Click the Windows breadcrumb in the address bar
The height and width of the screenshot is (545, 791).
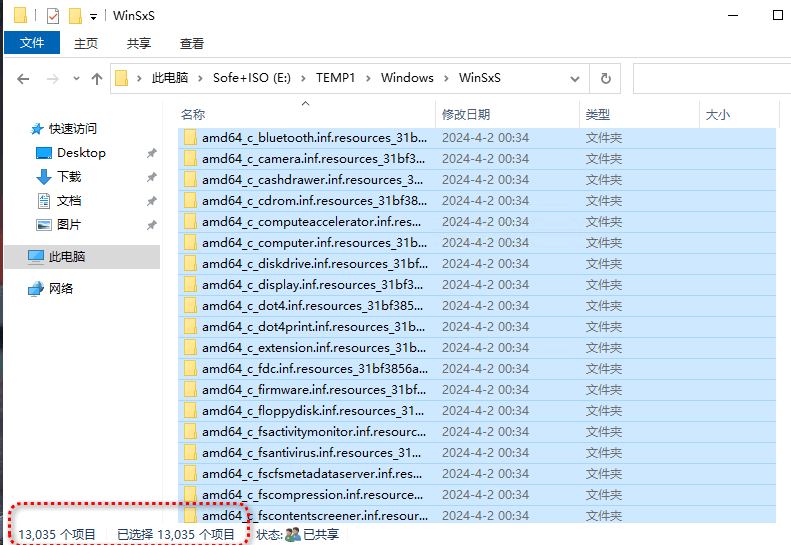(x=407, y=78)
